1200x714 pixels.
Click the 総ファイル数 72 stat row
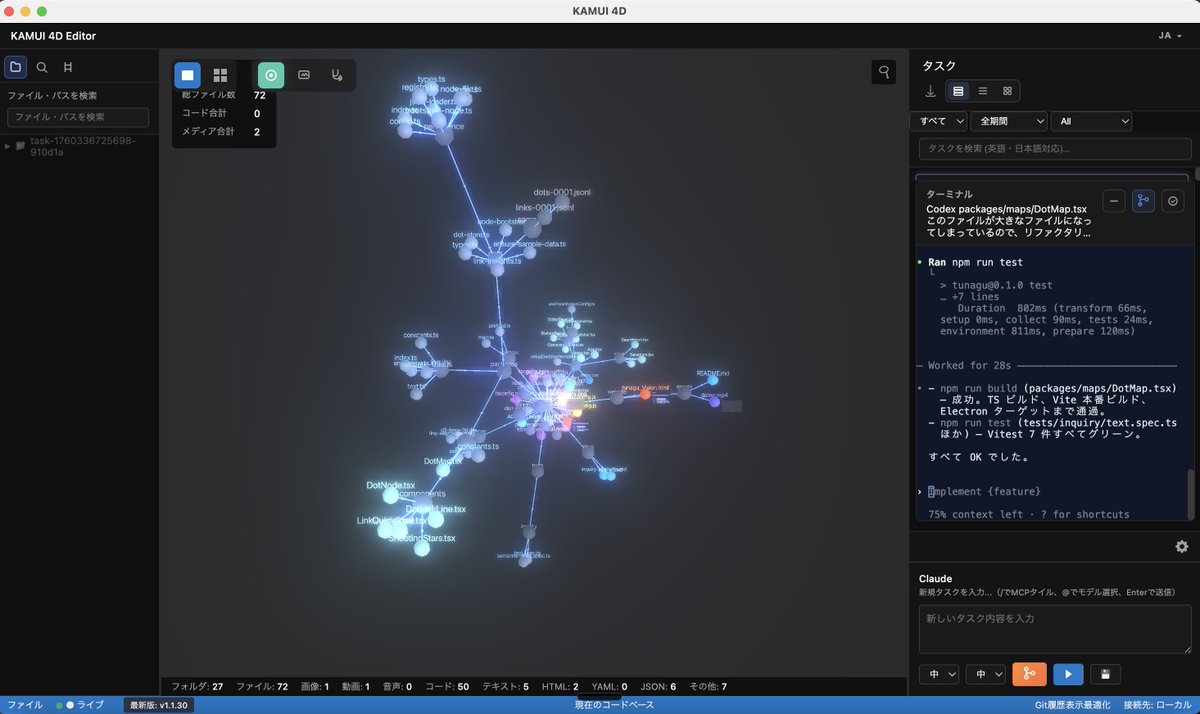222,95
